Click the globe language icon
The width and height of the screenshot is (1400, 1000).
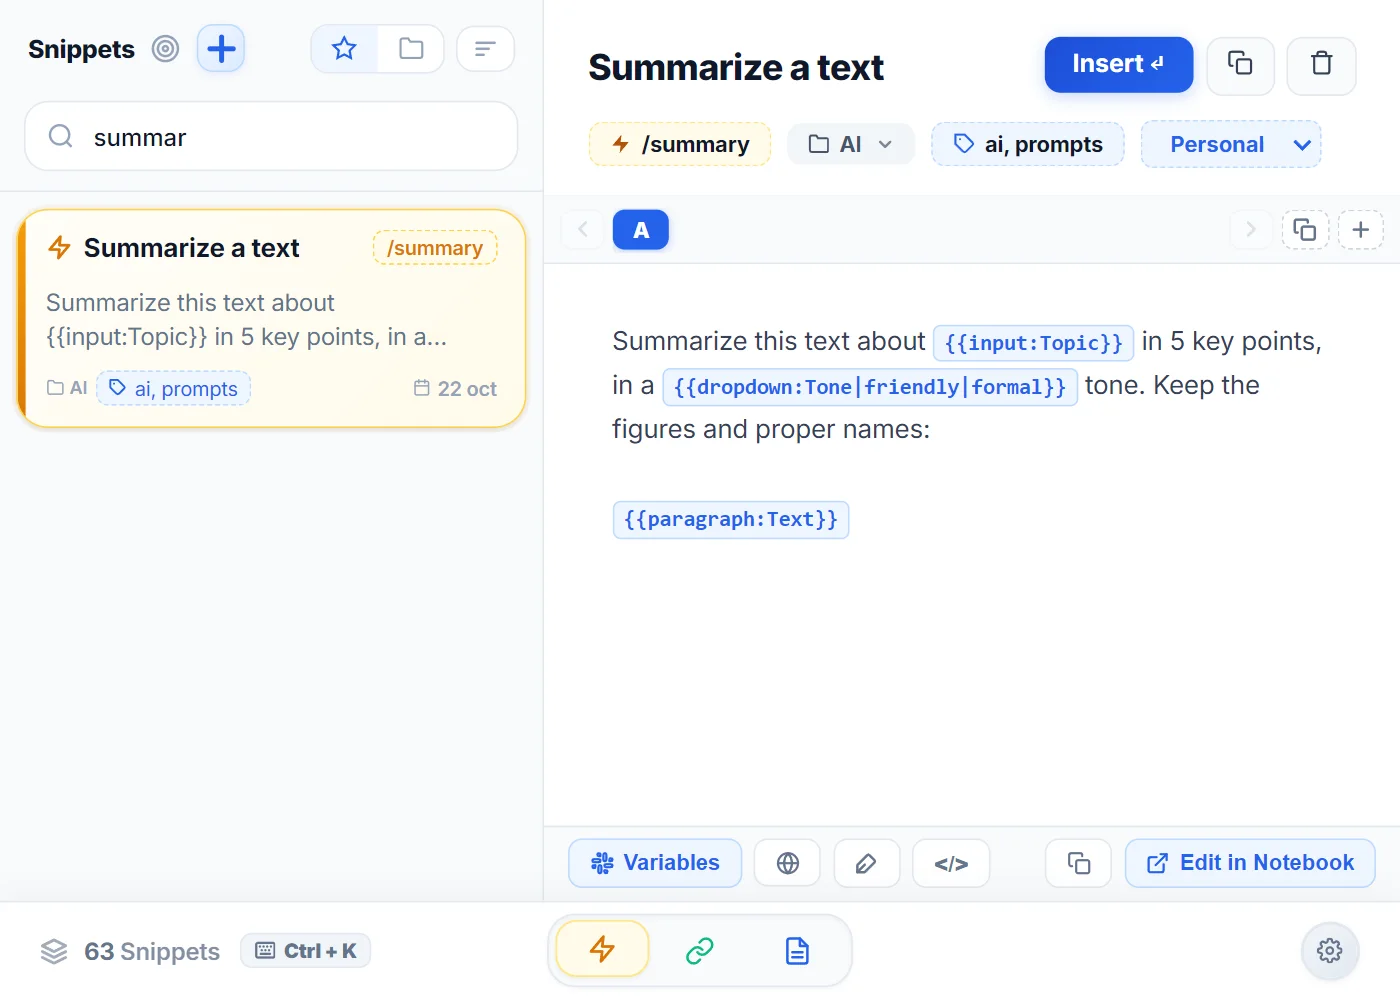[787, 863]
